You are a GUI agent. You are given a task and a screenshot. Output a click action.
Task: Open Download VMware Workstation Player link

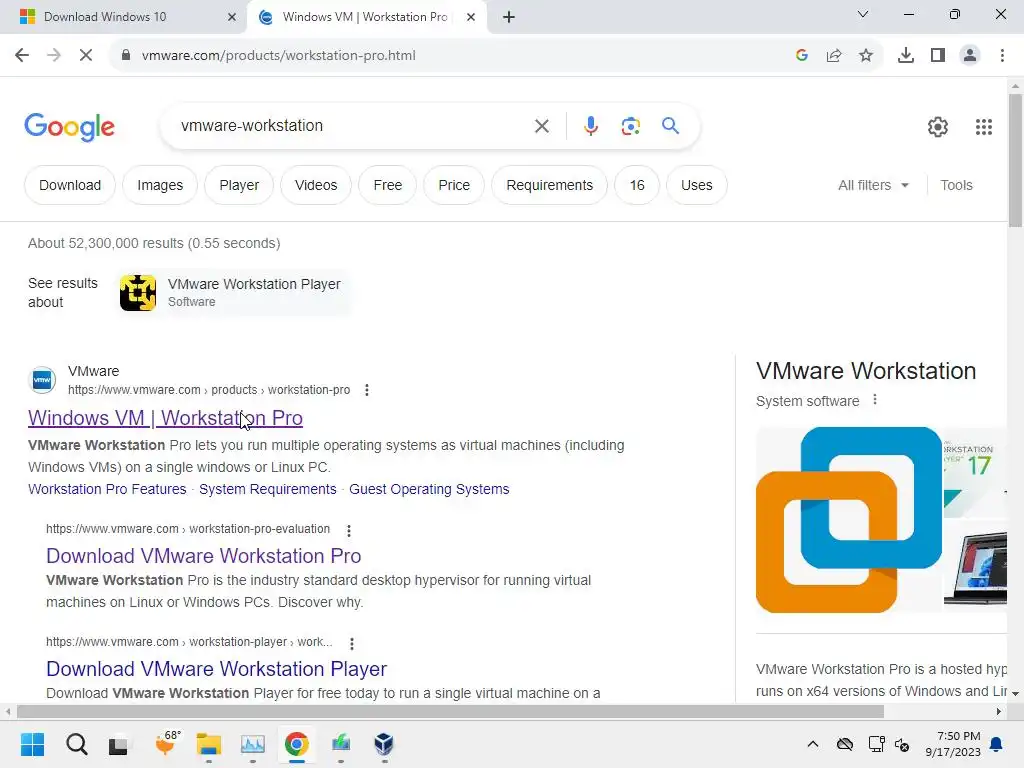pyautogui.click(x=217, y=669)
